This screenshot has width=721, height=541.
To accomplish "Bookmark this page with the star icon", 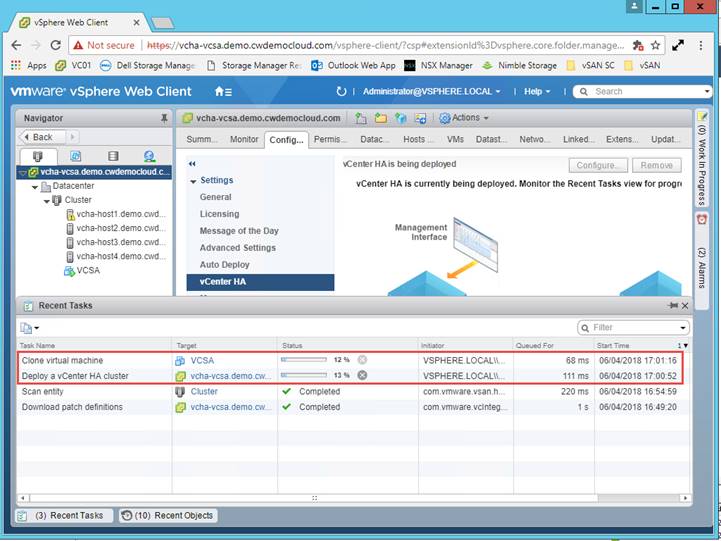I will click(x=655, y=45).
